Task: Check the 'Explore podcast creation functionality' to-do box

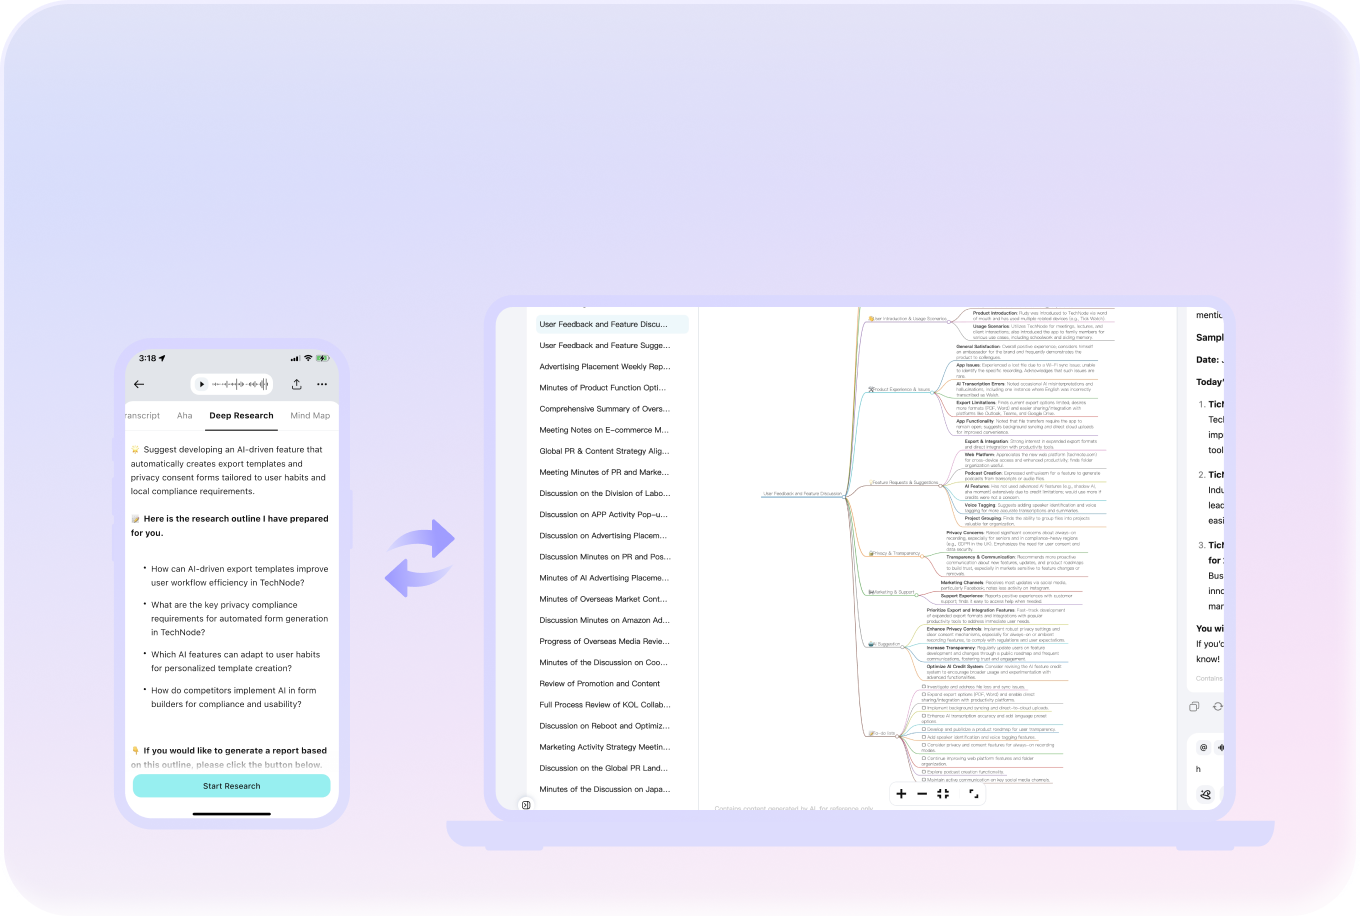Action: pyautogui.click(x=923, y=771)
